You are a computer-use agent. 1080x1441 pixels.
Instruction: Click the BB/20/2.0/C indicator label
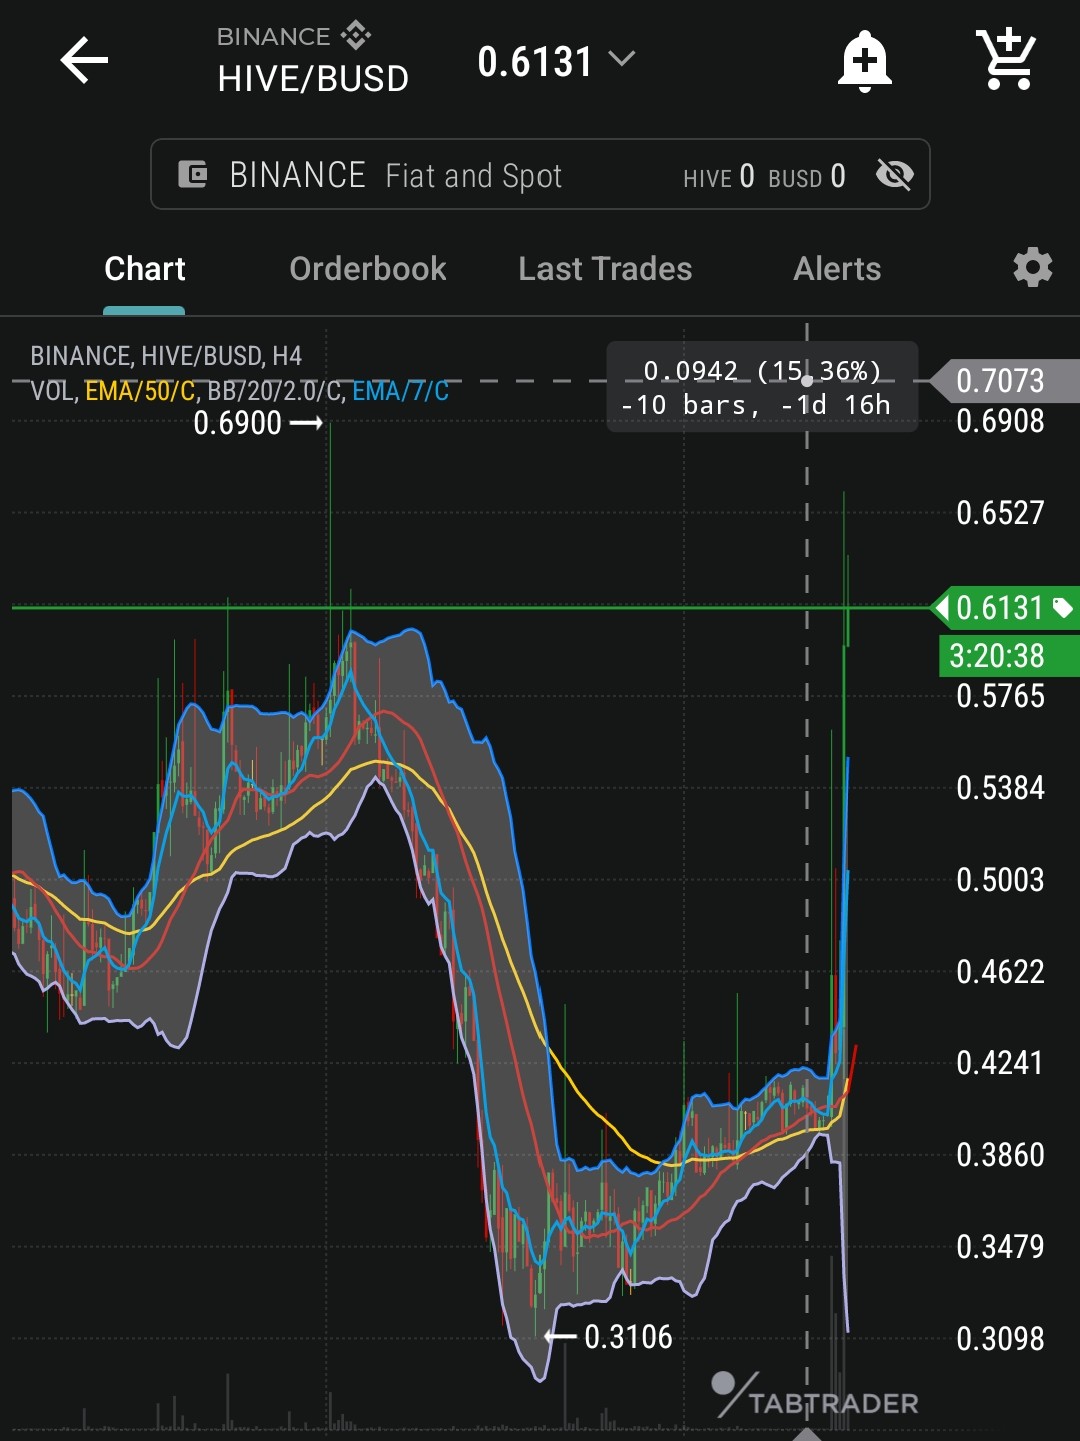point(273,391)
